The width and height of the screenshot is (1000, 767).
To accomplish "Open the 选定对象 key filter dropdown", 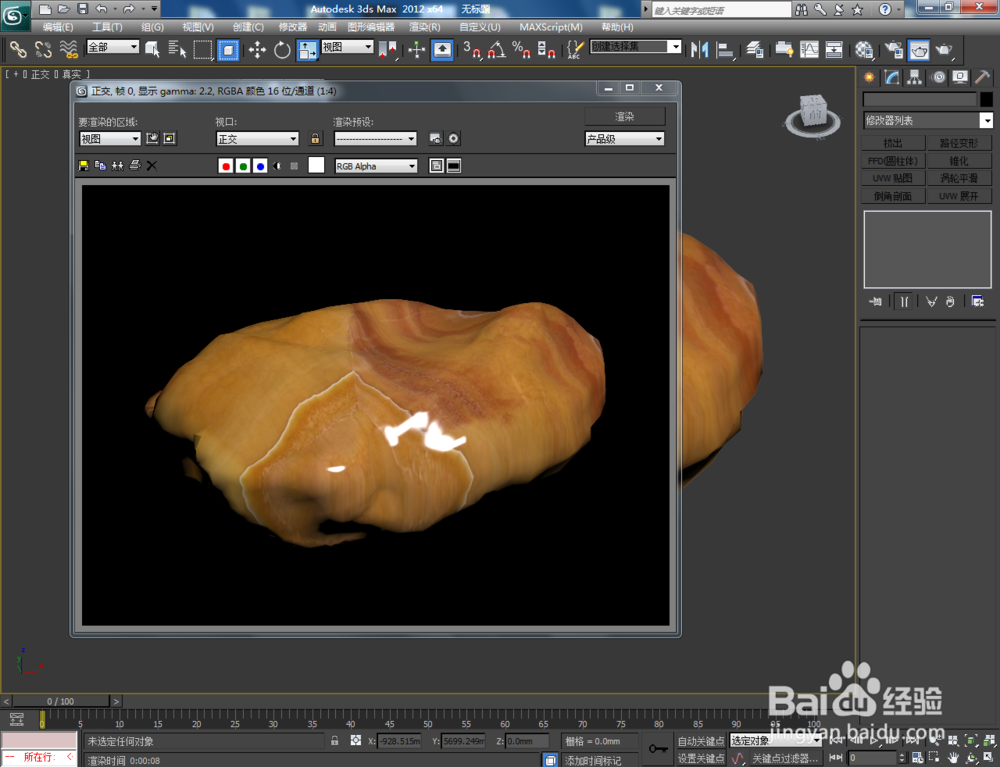I will pyautogui.click(x=775, y=741).
